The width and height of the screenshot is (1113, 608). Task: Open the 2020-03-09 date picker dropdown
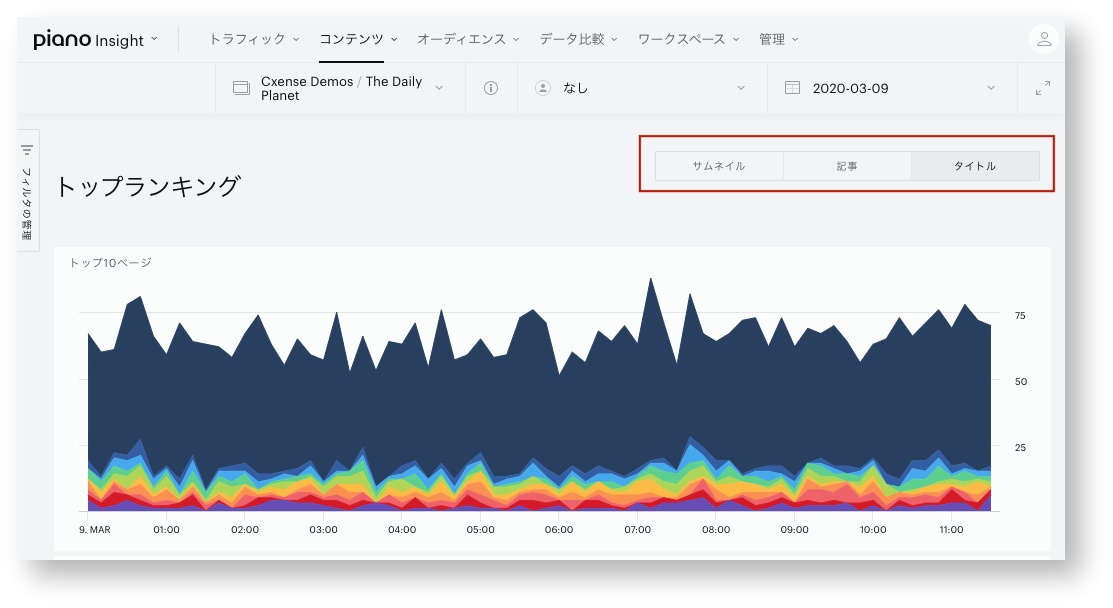click(892, 88)
